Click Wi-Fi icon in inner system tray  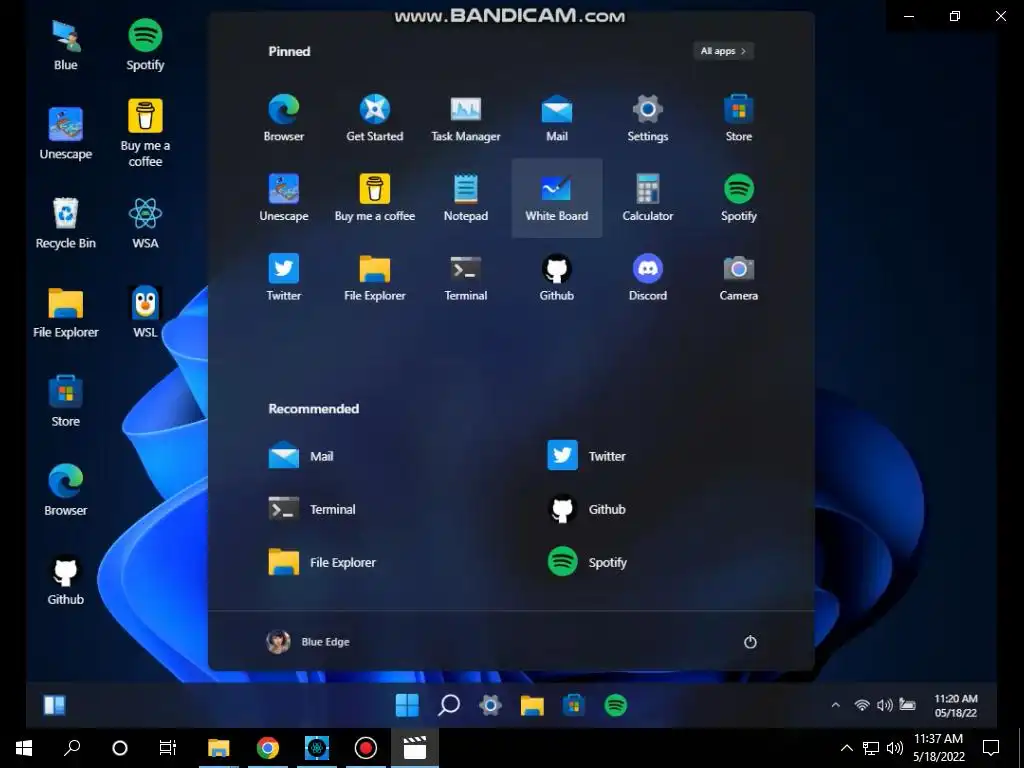pos(862,705)
